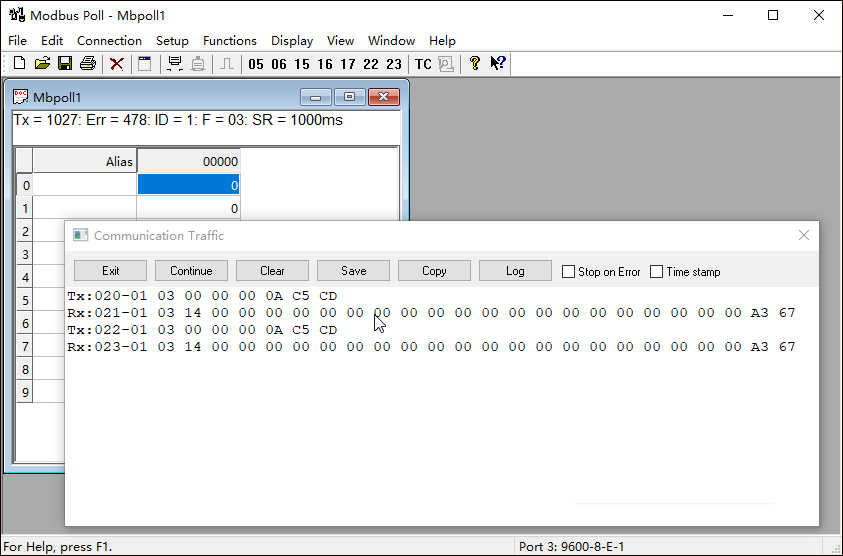This screenshot has width=843, height=556.
Task: Click the Rx:023 traffic line
Action: pos(431,346)
